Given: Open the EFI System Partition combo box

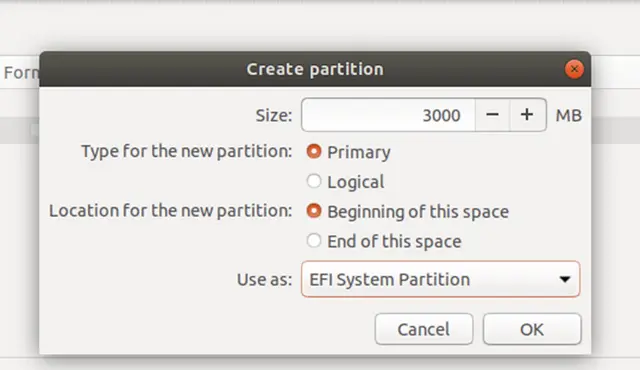Looking at the screenshot, I should pos(440,279).
